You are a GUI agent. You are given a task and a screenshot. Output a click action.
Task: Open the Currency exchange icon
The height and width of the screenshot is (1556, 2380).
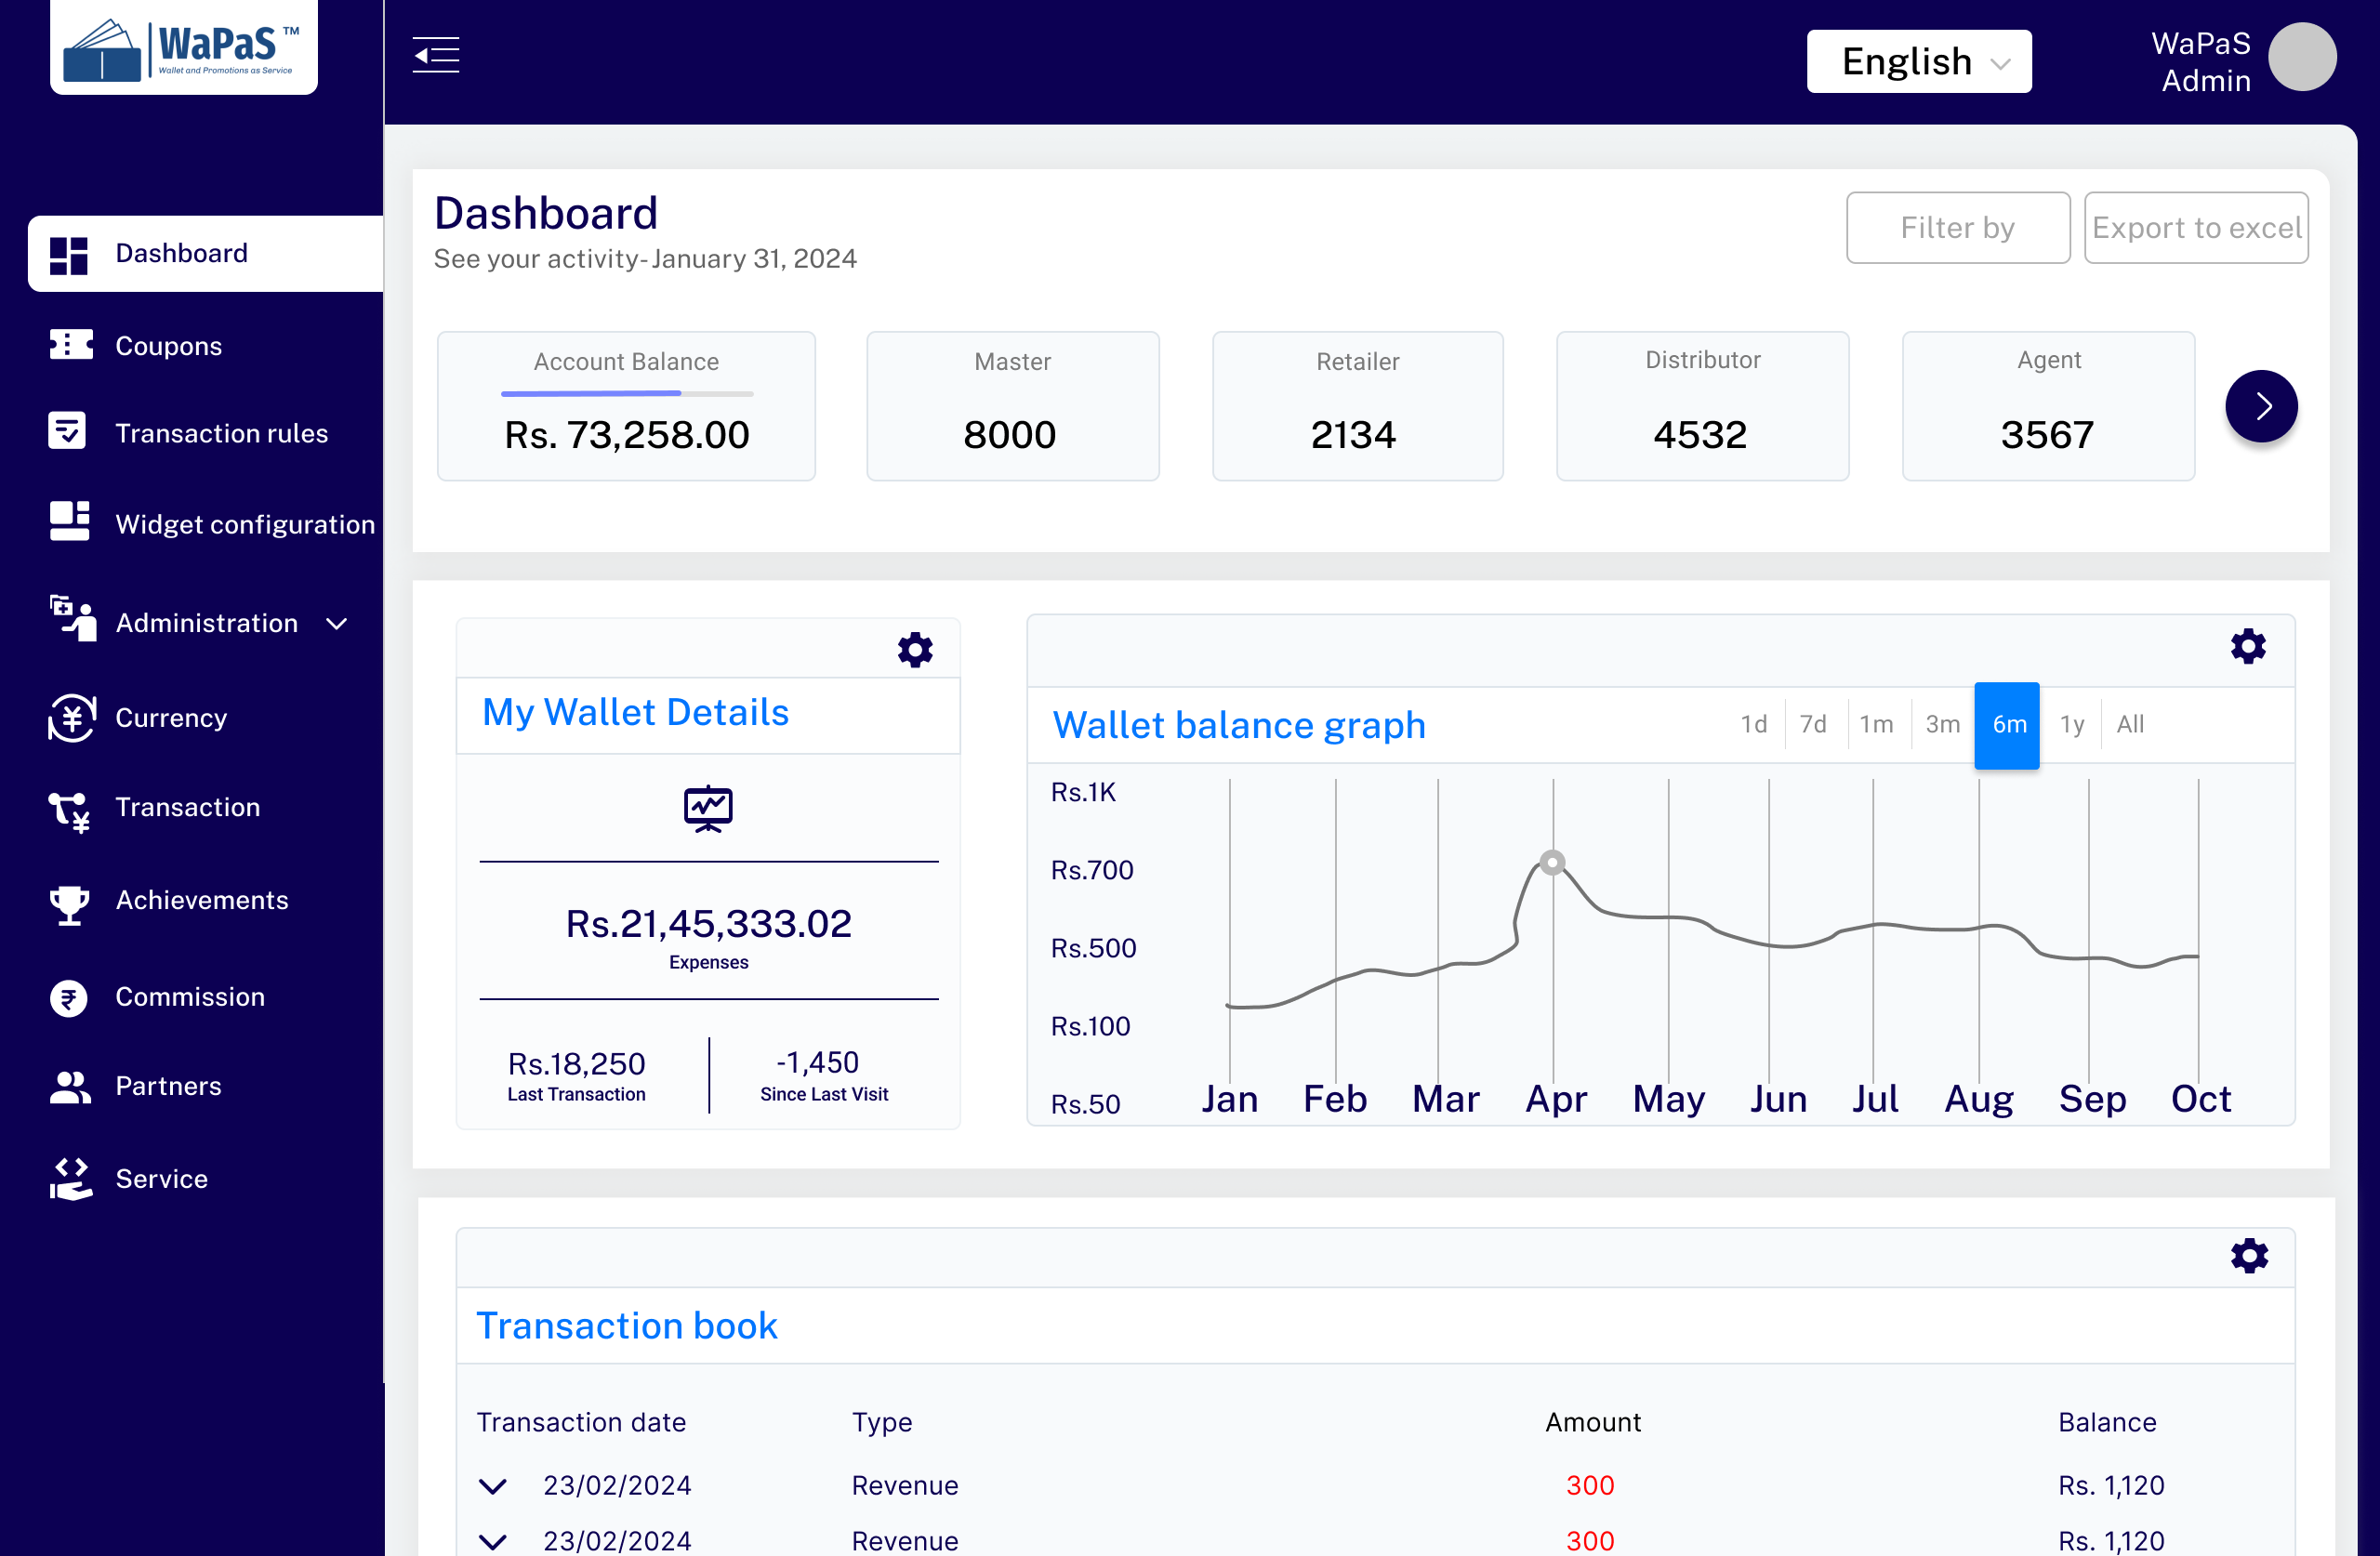tap(71, 718)
